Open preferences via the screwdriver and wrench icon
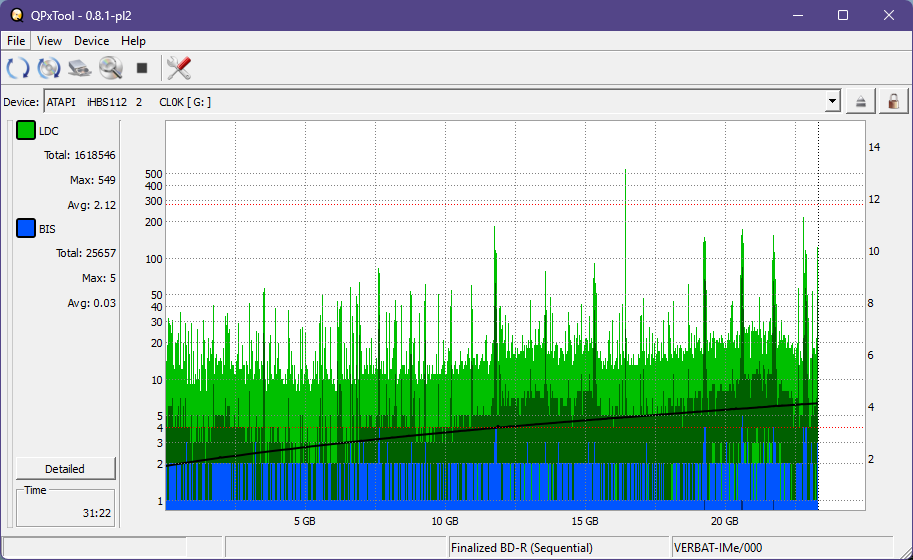The height and width of the screenshot is (560, 913). pos(179,68)
